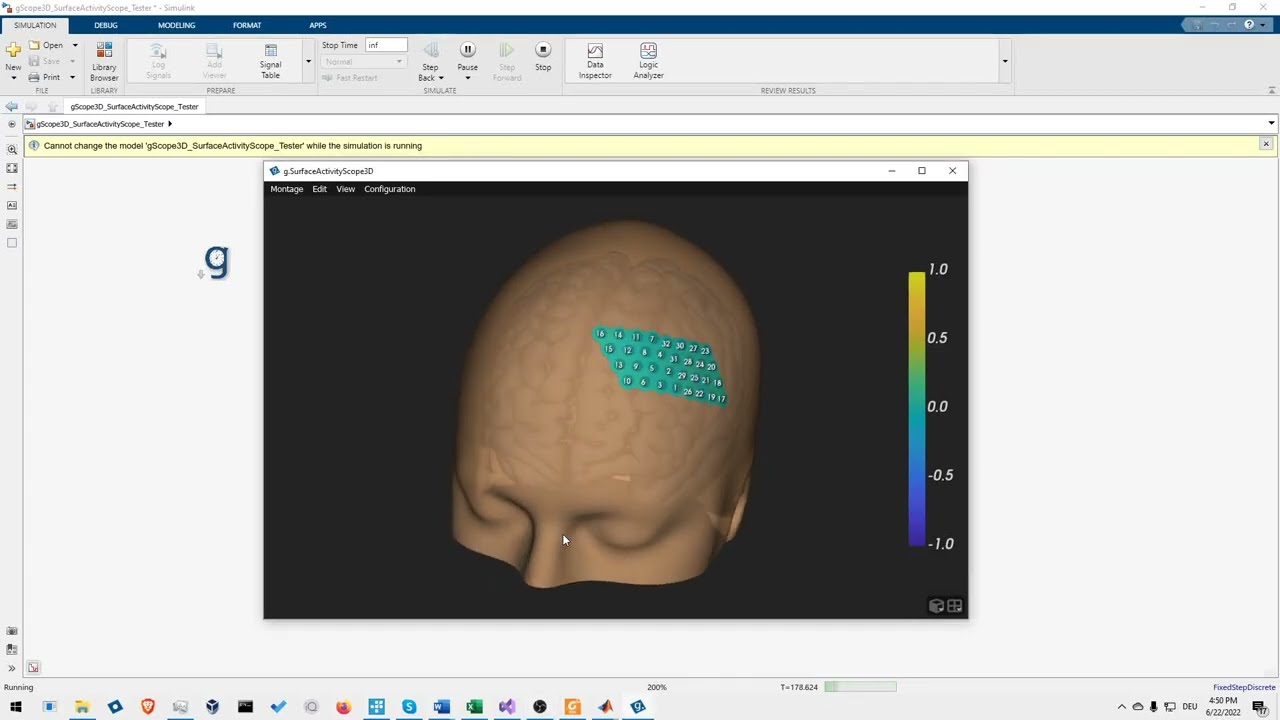Take a screenshot with the camera icon
The height and width of the screenshot is (720, 1280).
pyautogui.click(x=12, y=631)
